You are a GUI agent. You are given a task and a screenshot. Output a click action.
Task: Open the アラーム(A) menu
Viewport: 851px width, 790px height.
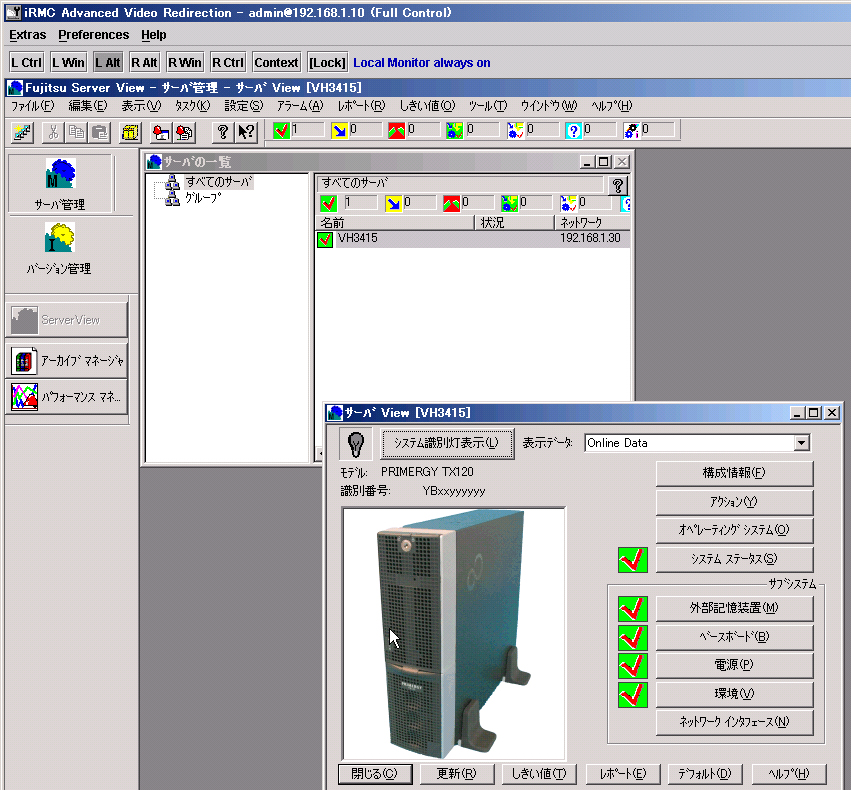tap(300, 106)
